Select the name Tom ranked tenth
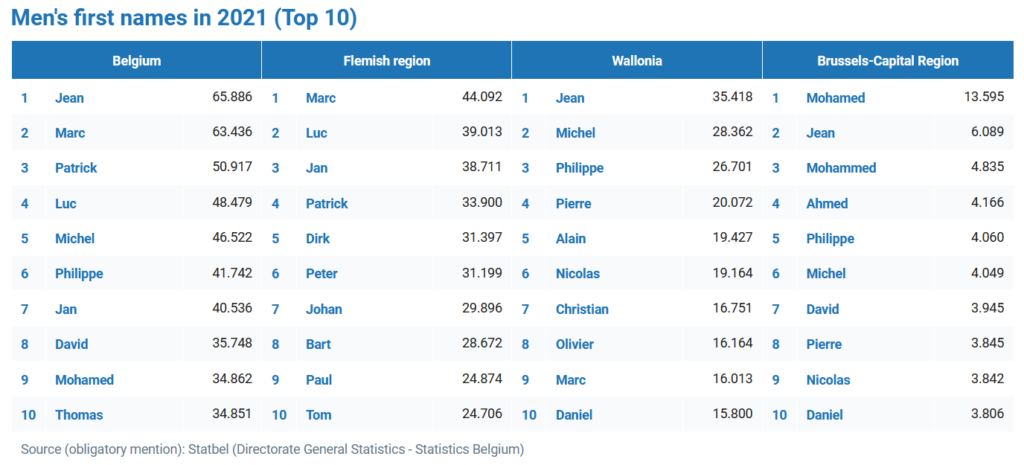 pos(318,415)
